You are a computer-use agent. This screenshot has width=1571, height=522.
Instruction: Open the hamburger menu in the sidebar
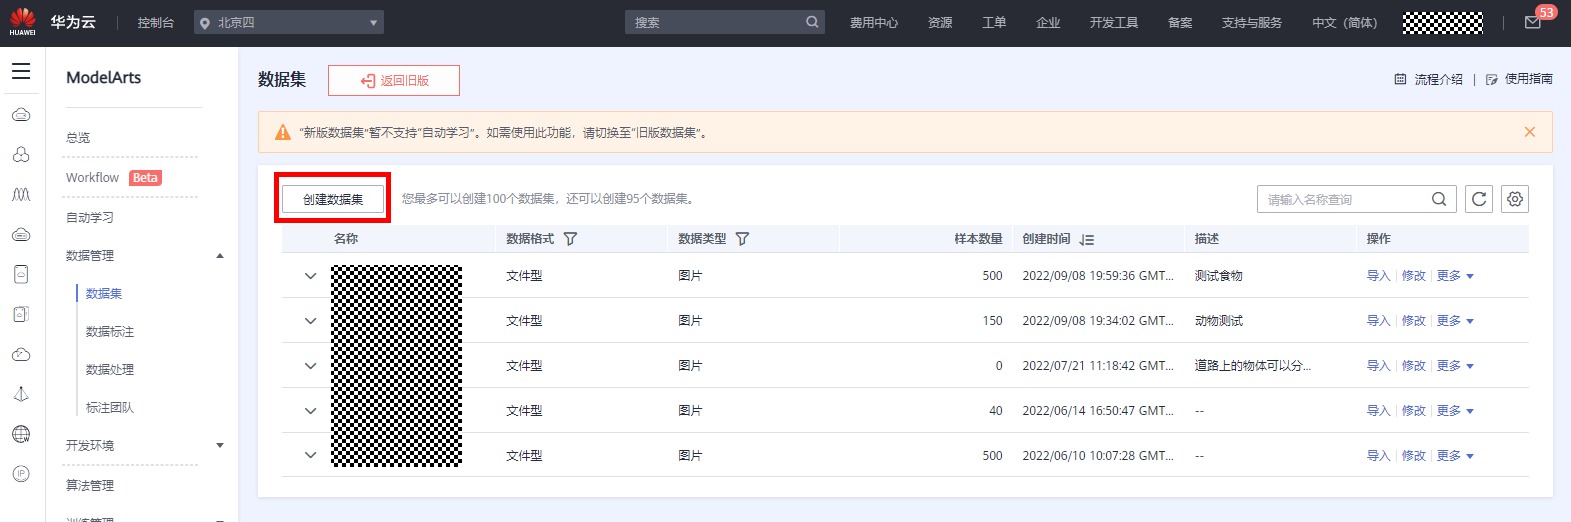[x=21, y=71]
